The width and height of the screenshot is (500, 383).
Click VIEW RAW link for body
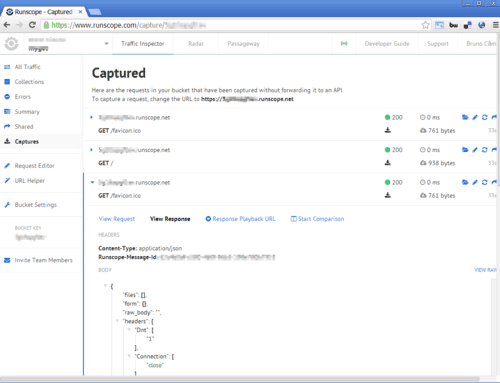(485, 270)
